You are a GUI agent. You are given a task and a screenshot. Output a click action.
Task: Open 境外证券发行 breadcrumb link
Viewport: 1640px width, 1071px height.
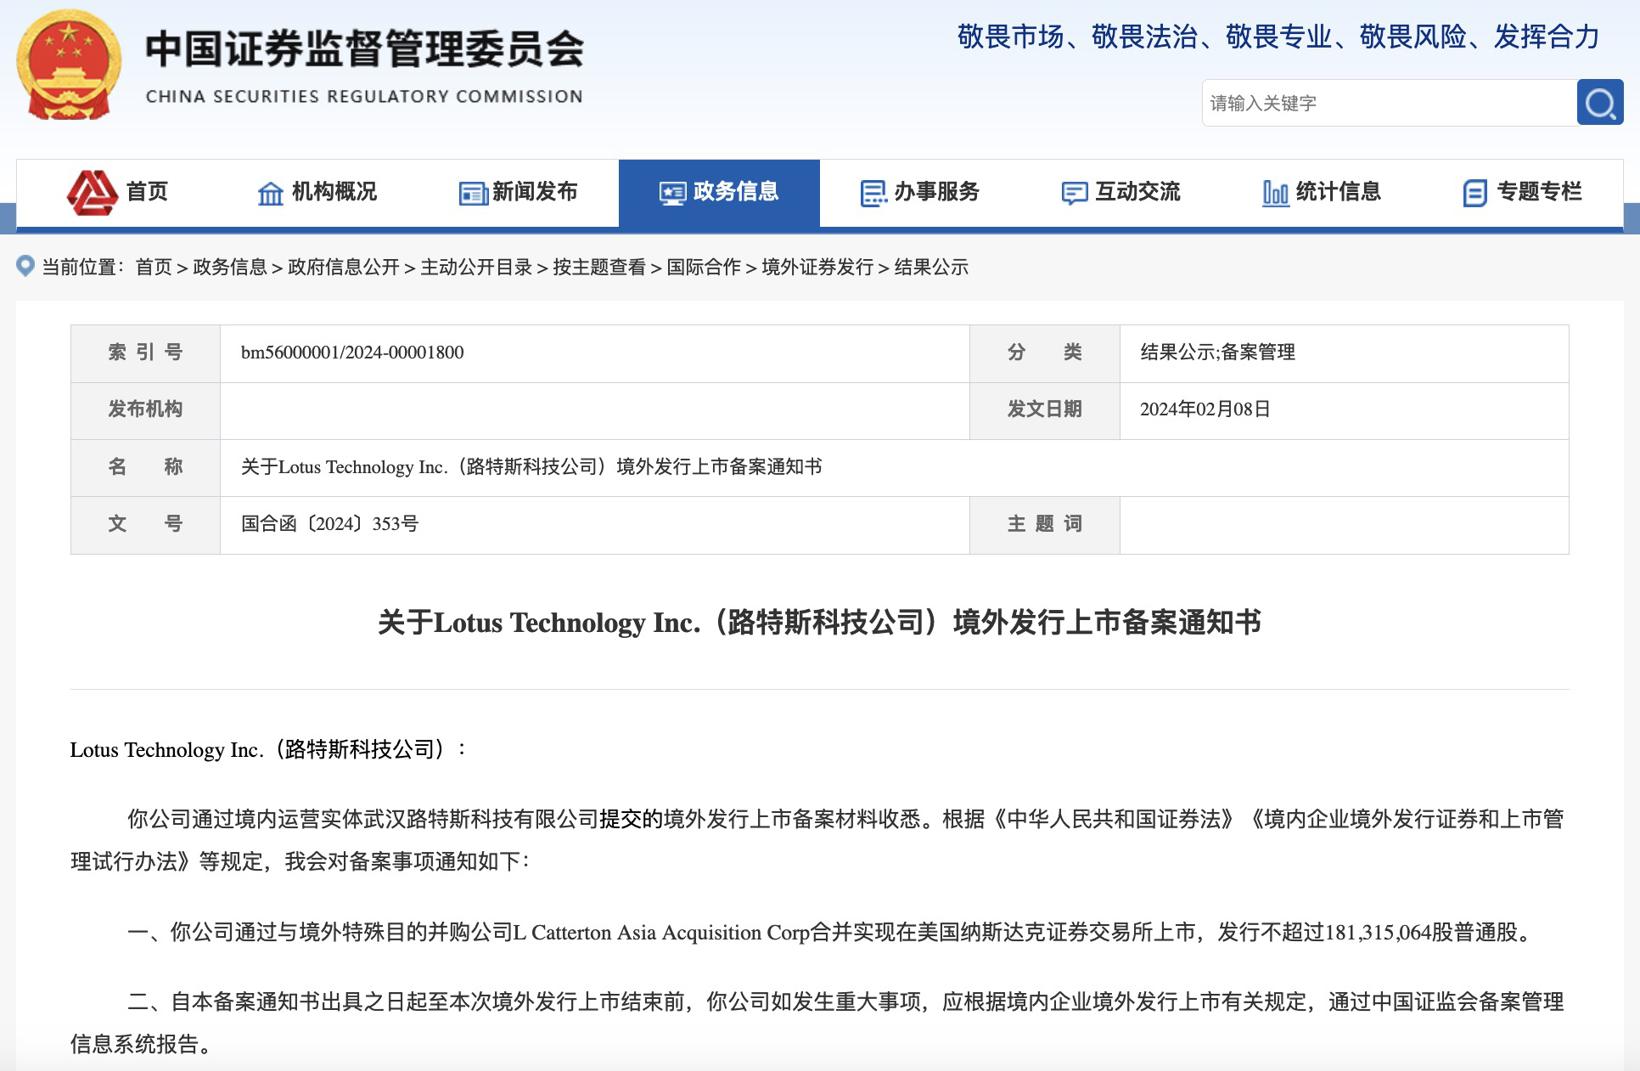coord(817,267)
